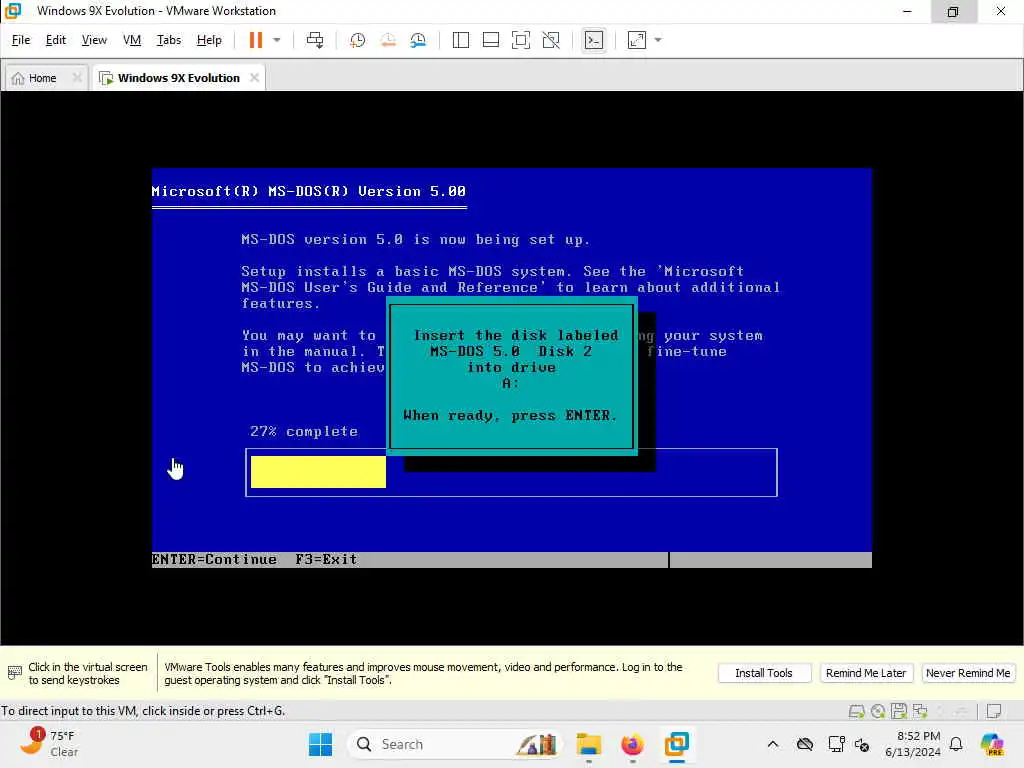Toggle console view toolbar button
The image size is (1024, 768).
[x=594, y=40]
